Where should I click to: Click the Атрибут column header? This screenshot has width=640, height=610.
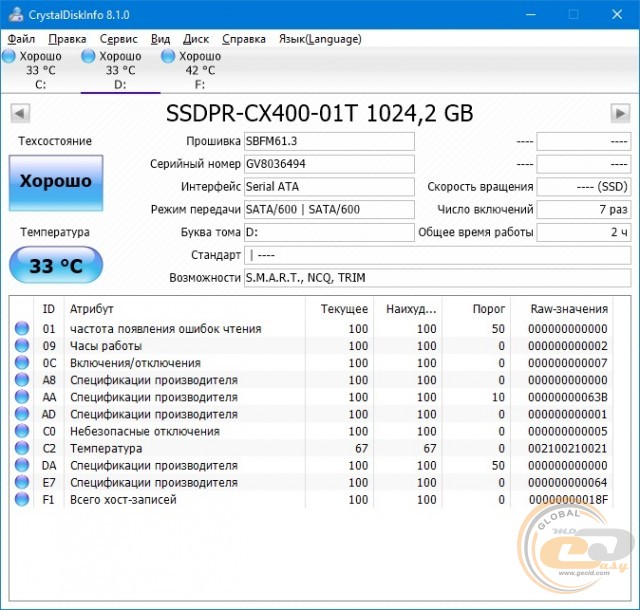pos(184,309)
